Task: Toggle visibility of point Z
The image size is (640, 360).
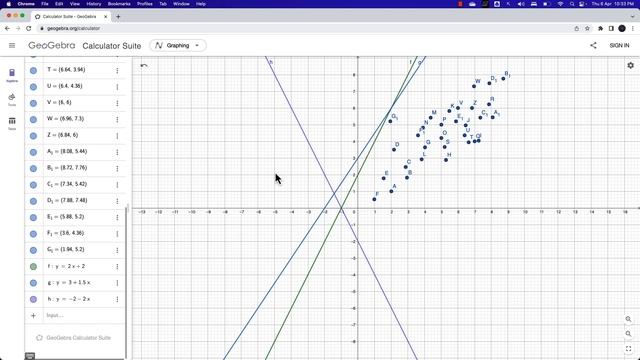Action: [33, 136]
